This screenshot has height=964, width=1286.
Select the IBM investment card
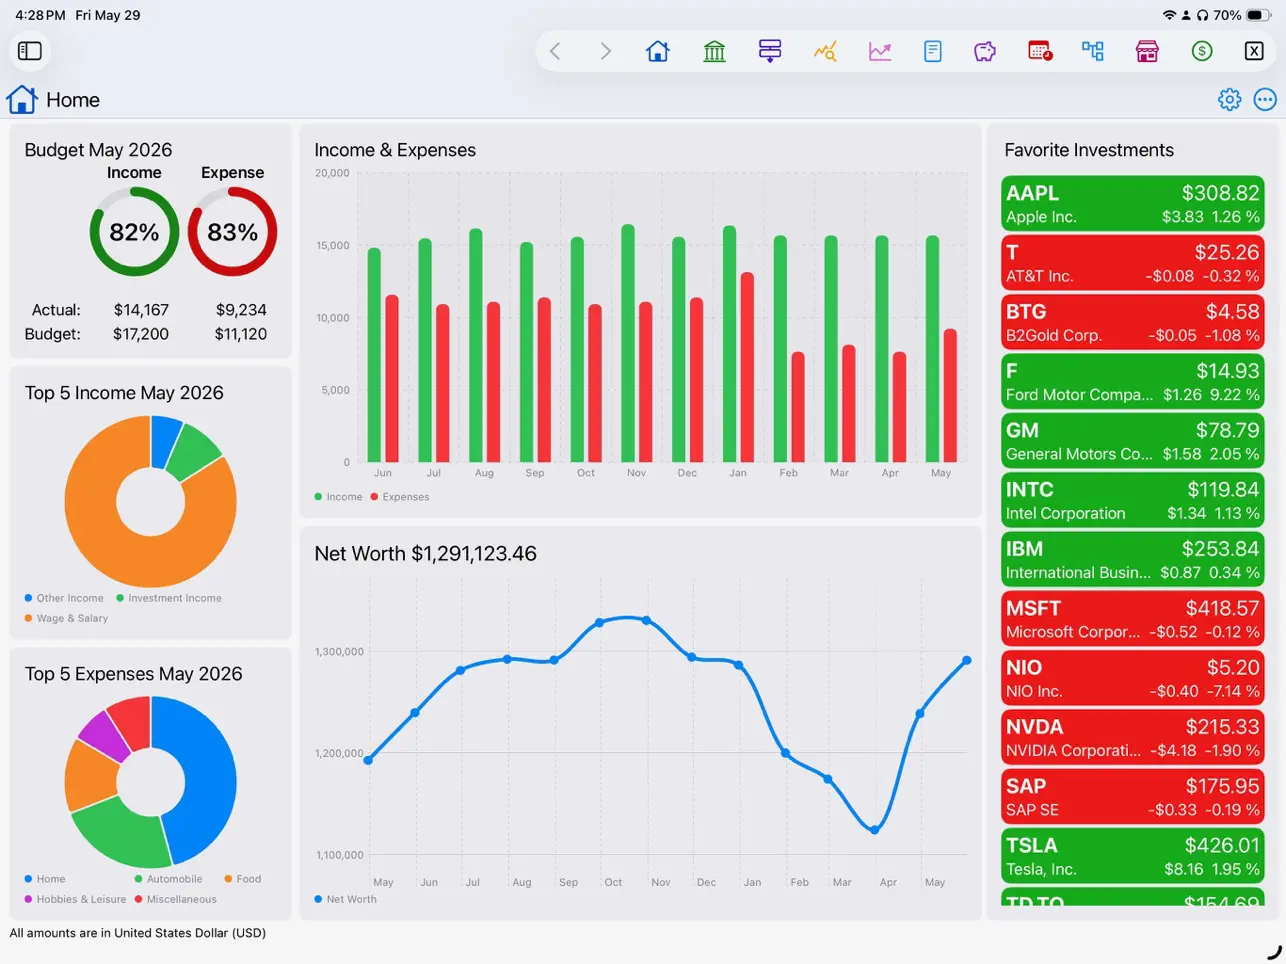1132,559
